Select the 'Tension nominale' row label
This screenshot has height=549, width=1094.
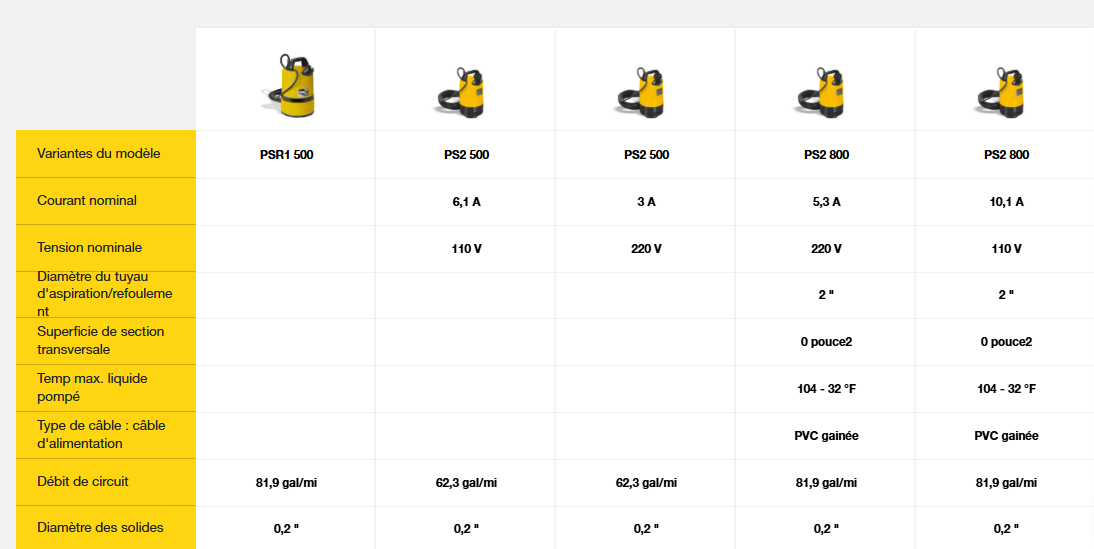(90, 247)
